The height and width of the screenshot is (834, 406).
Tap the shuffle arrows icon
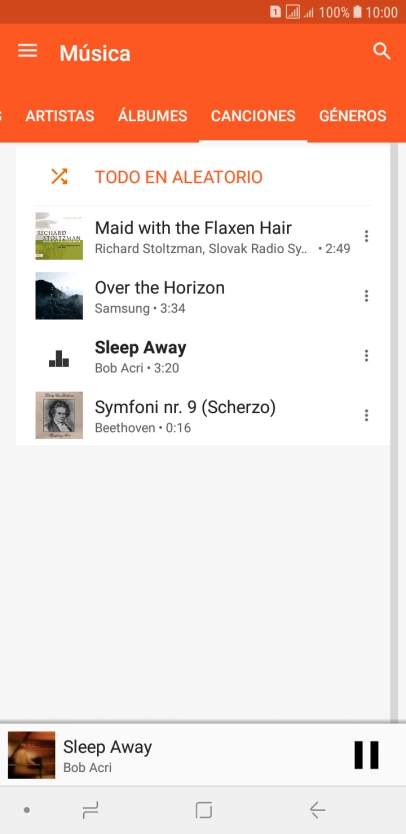pos(59,177)
